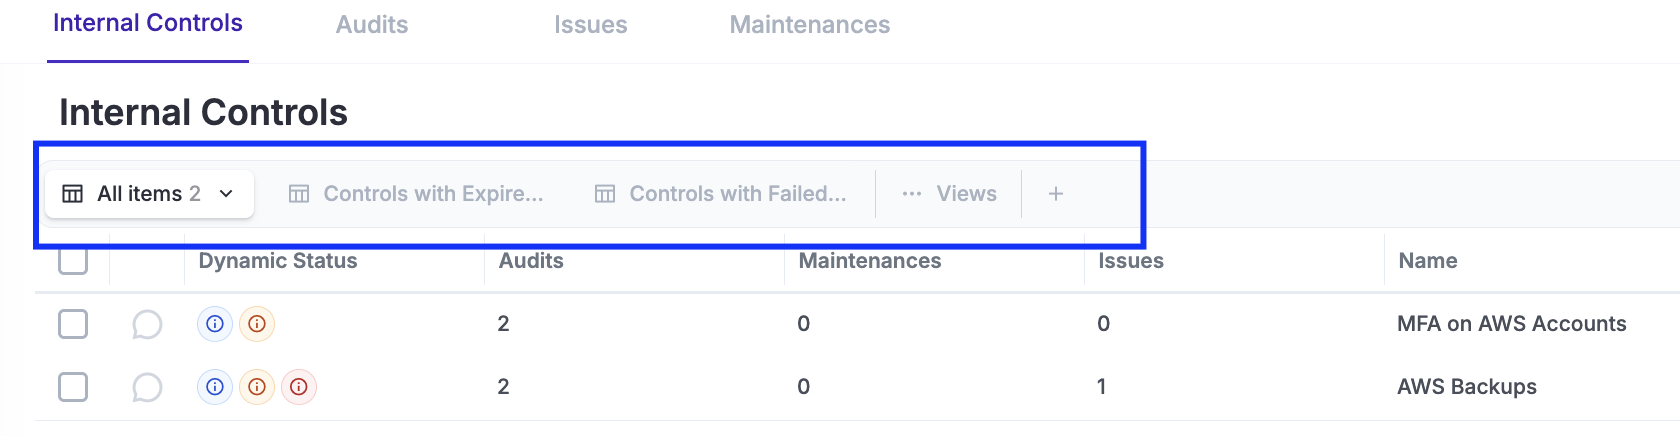Click red alert status icon in AWS Backups row
The height and width of the screenshot is (436, 1680).
pos(299,387)
